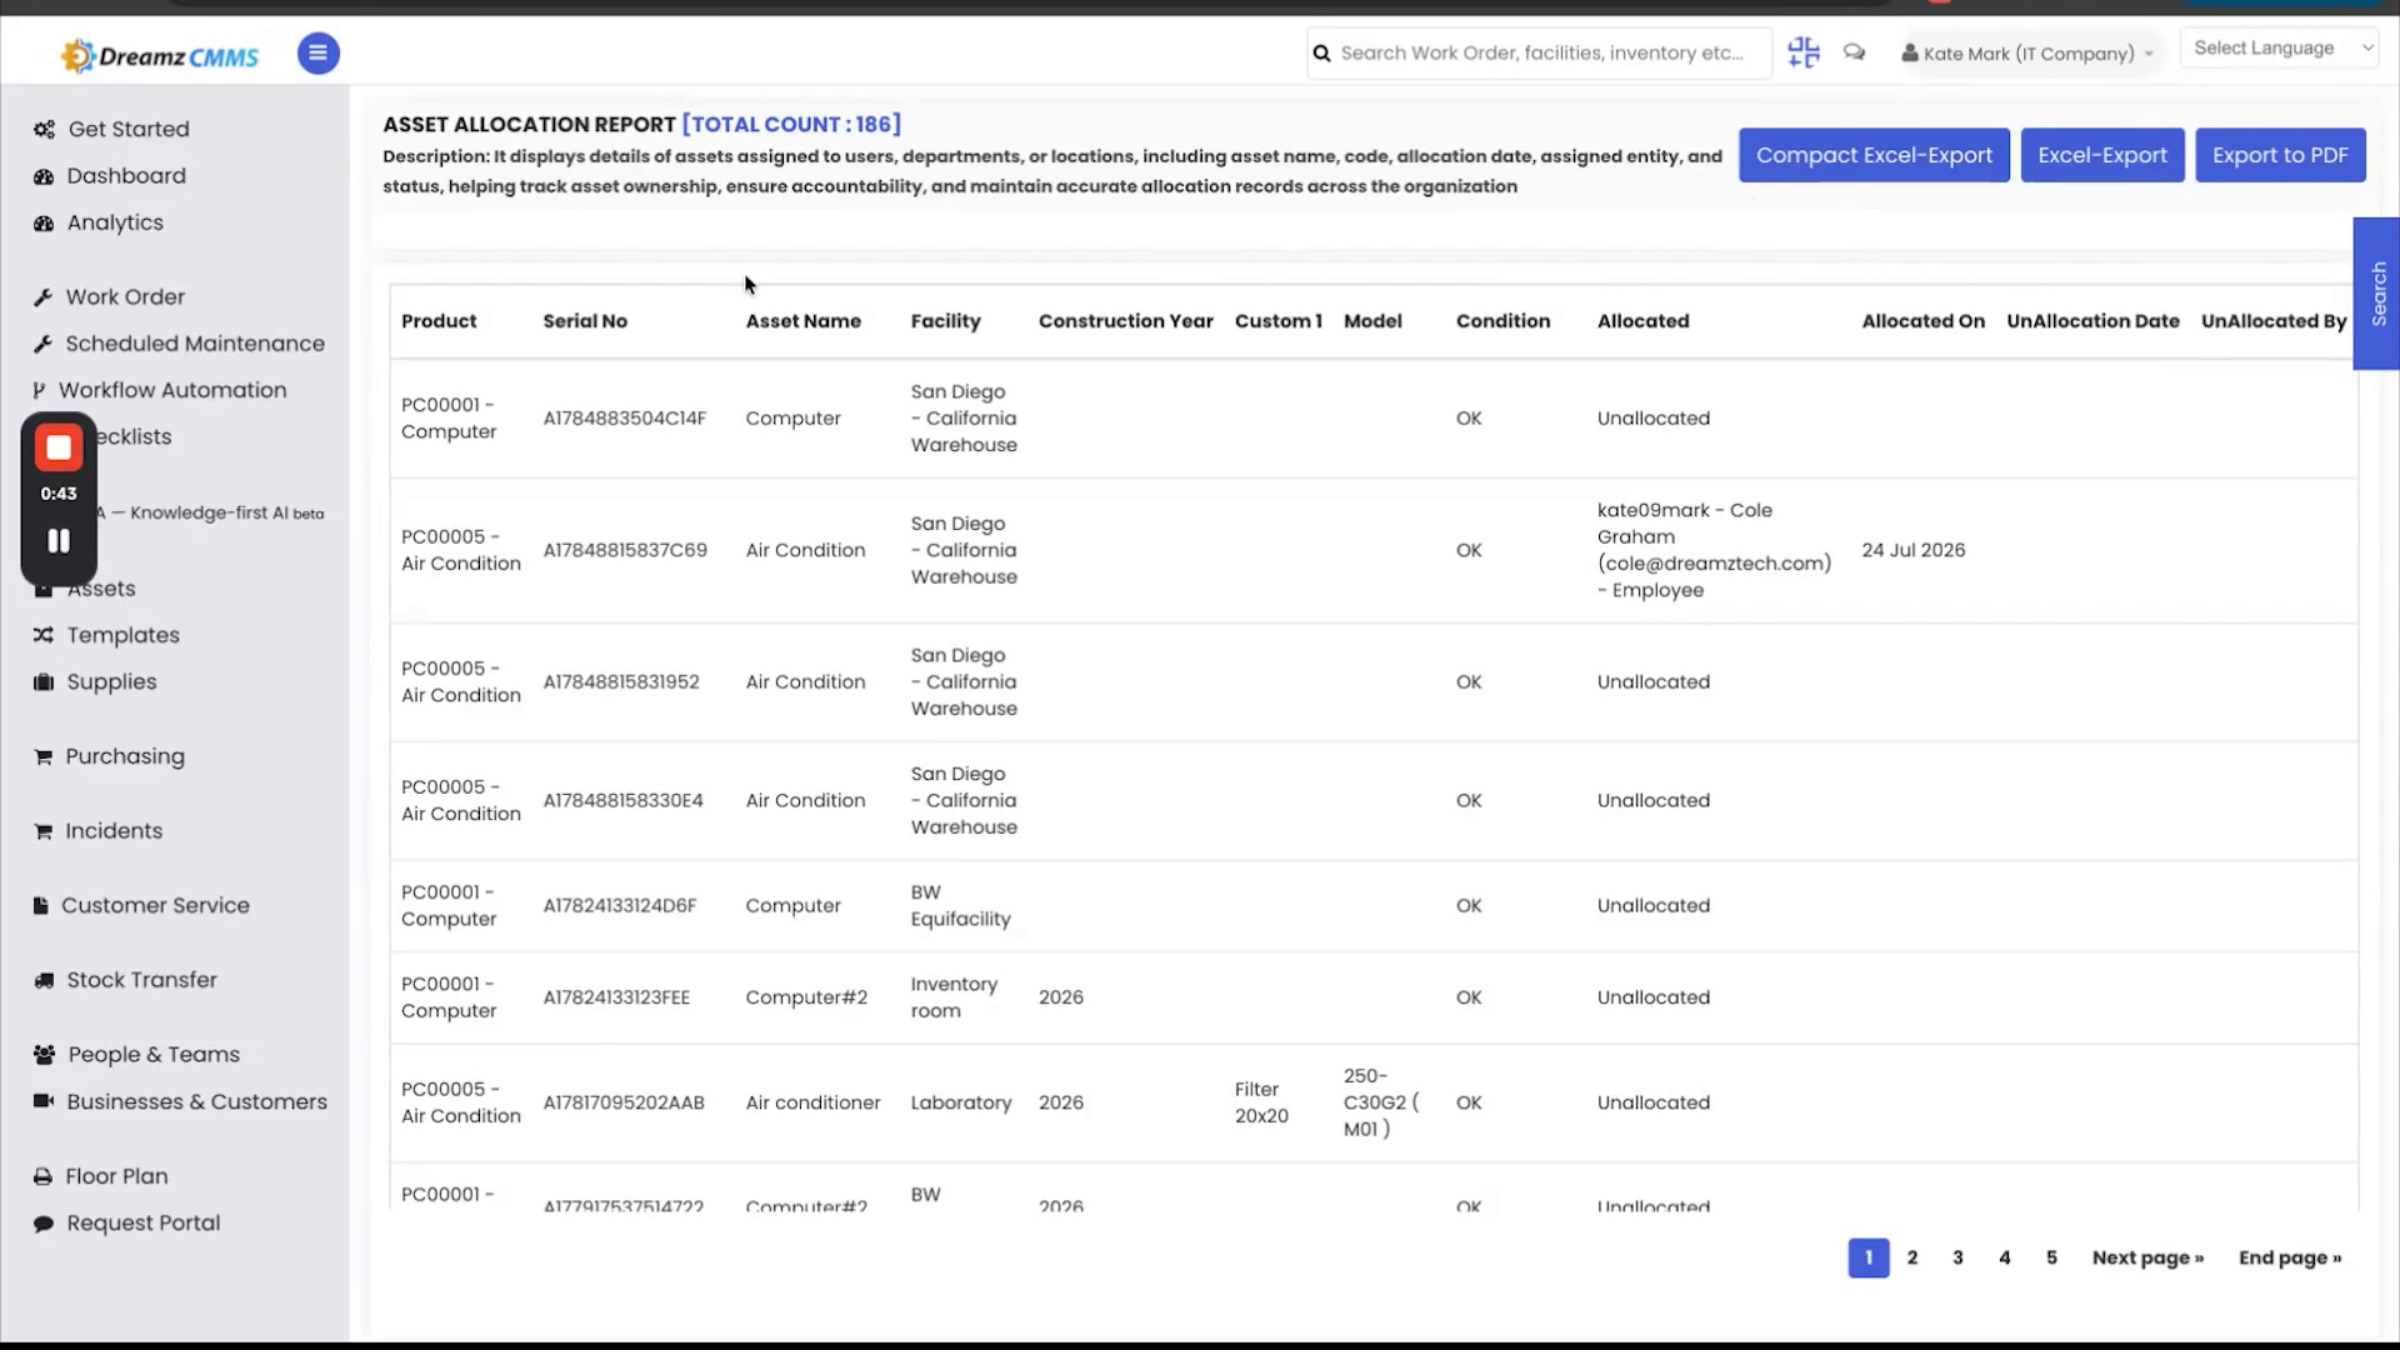
Task: Click serial number A1784883504C14F
Action: pos(625,418)
